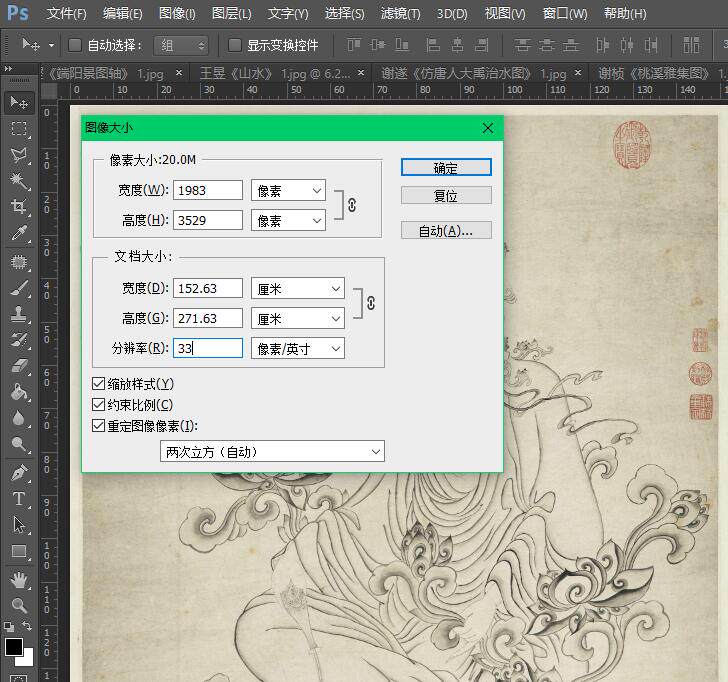This screenshot has height=682, width=728.
Task: Uncheck 重定图像像素 checkbox
Action: pyautogui.click(x=98, y=426)
